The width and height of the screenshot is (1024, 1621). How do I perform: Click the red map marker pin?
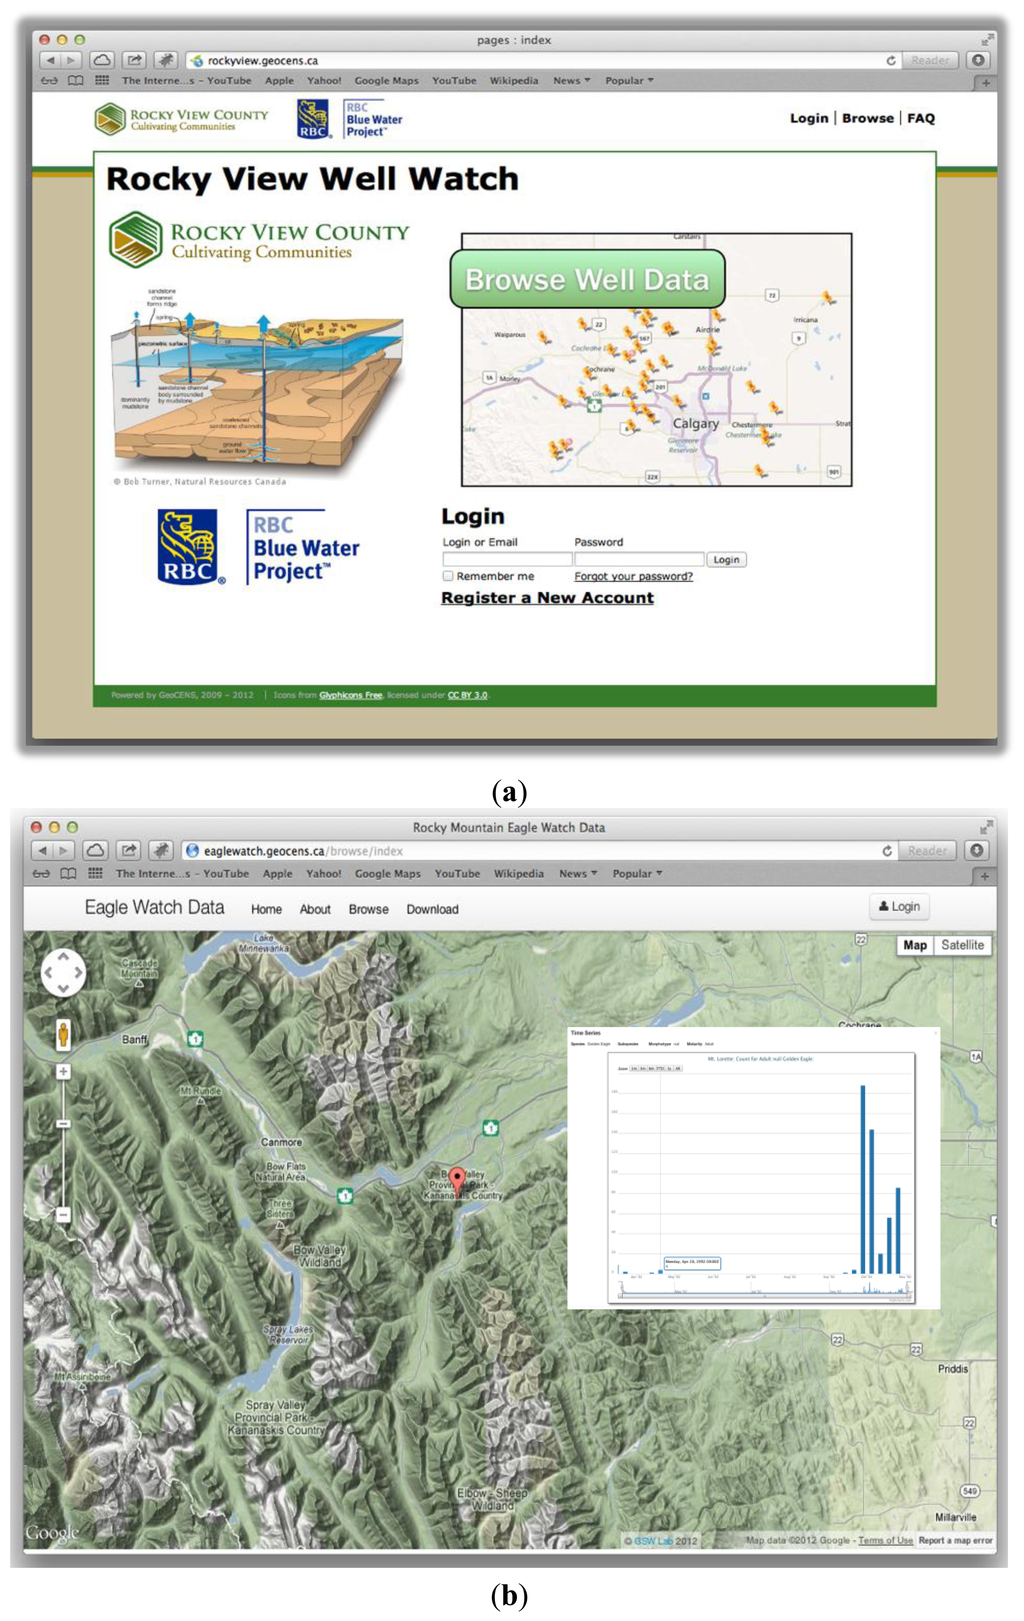tap(457, 1181)
